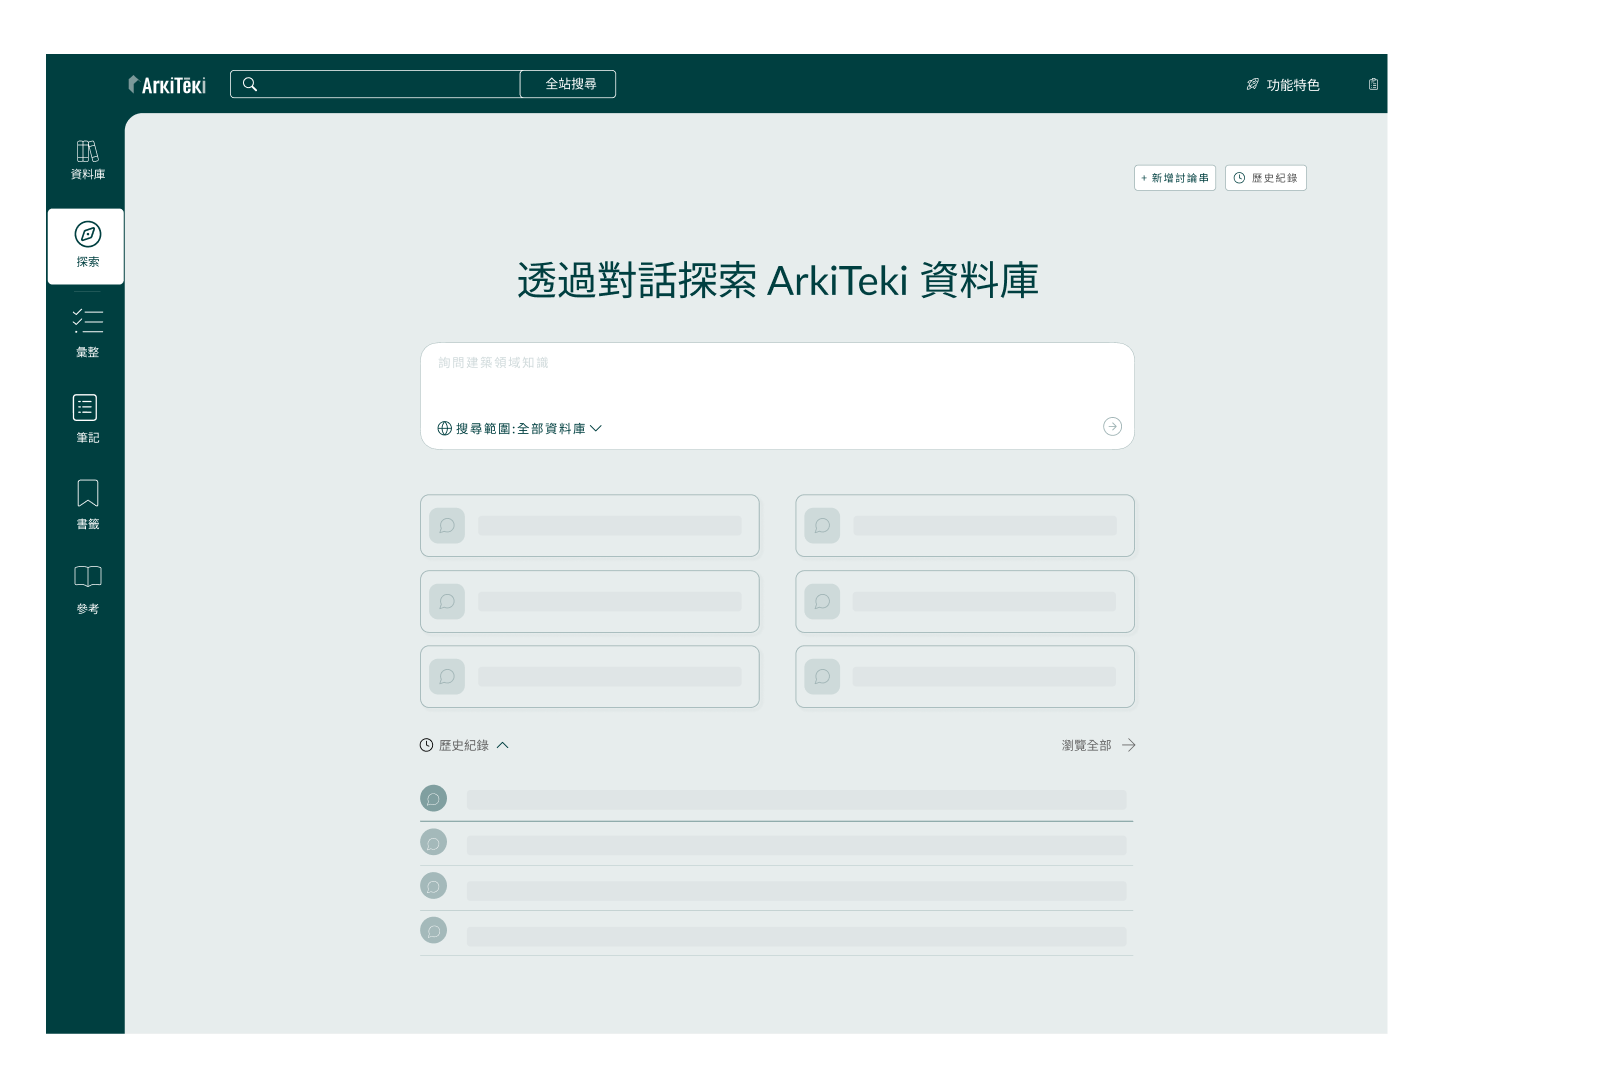Open 功能特色 rocket link
1600x1084 pixels.
click(x=1283, y=85)
